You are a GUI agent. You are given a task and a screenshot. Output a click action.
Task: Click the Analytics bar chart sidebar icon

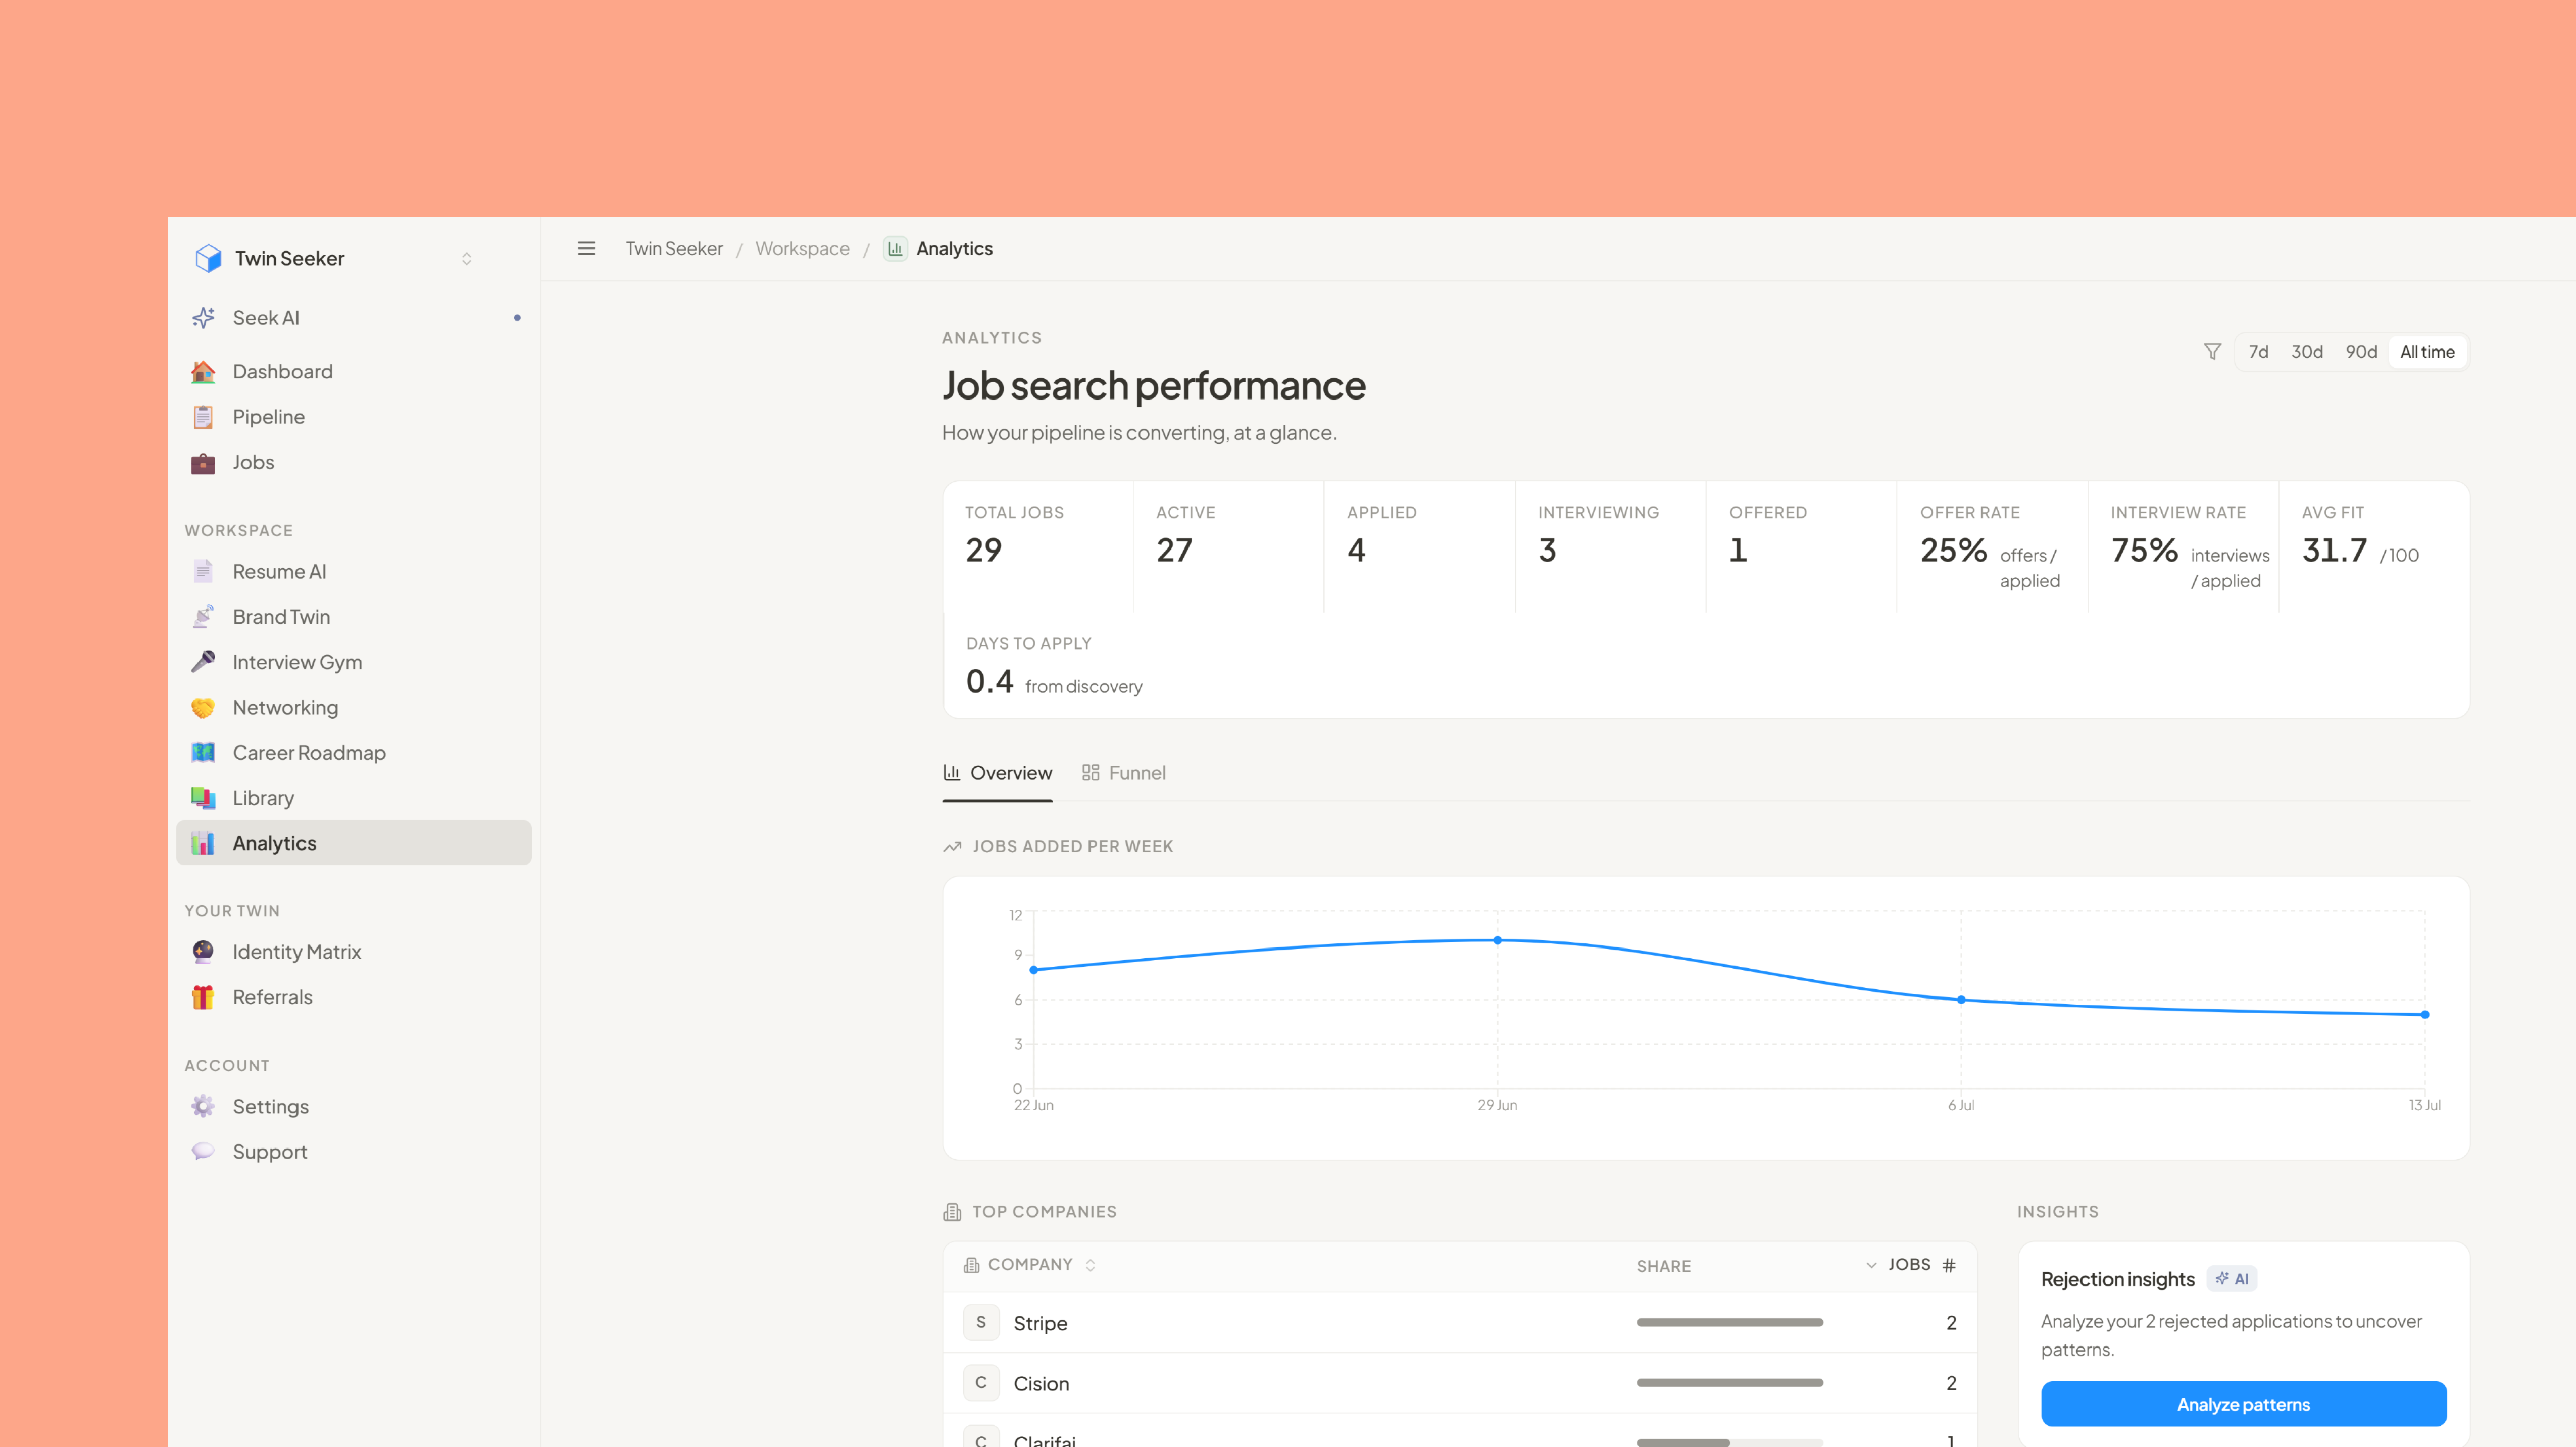pos(203,843)
